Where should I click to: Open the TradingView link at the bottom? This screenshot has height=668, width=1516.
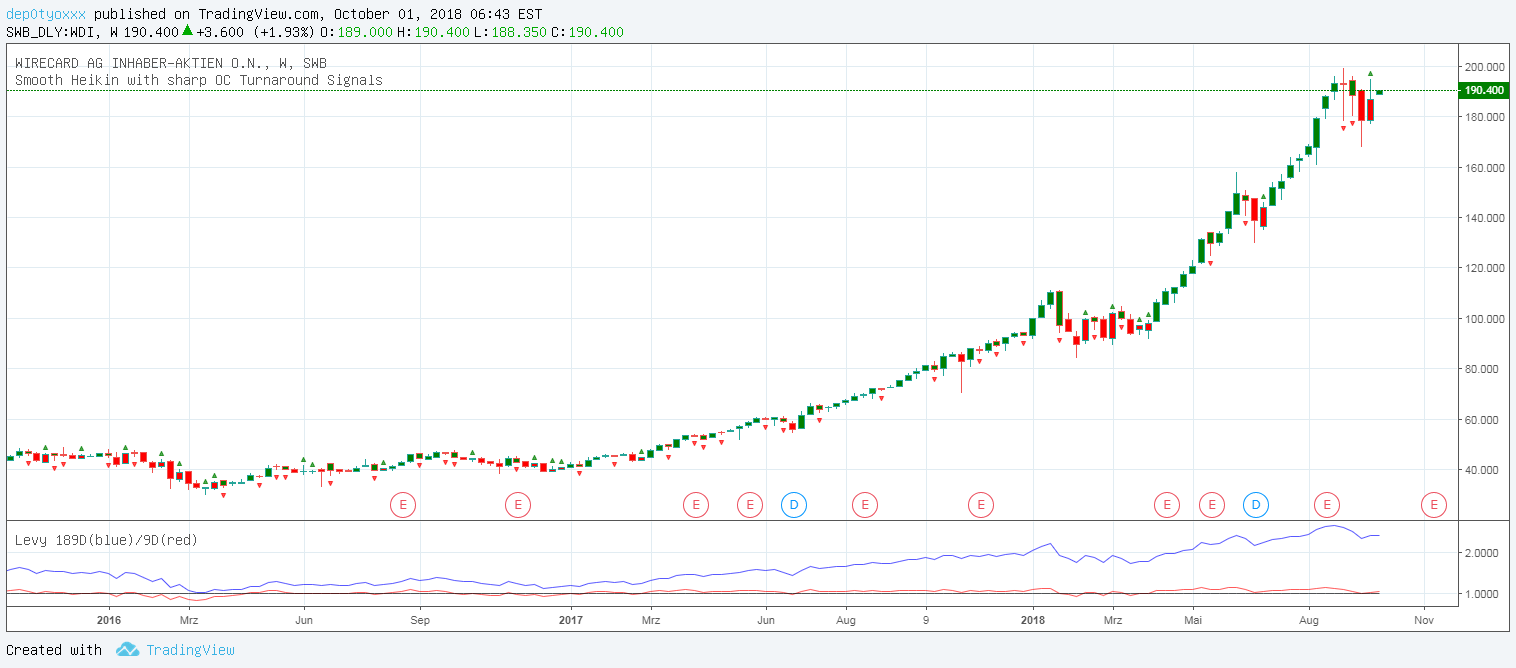190,650
